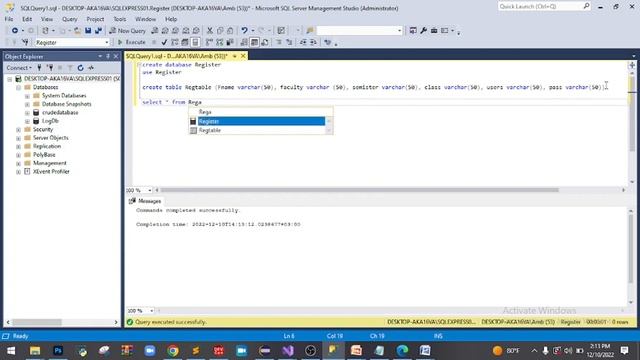
Task: Open the Find combo box dropdown
Action: (399, 31)
